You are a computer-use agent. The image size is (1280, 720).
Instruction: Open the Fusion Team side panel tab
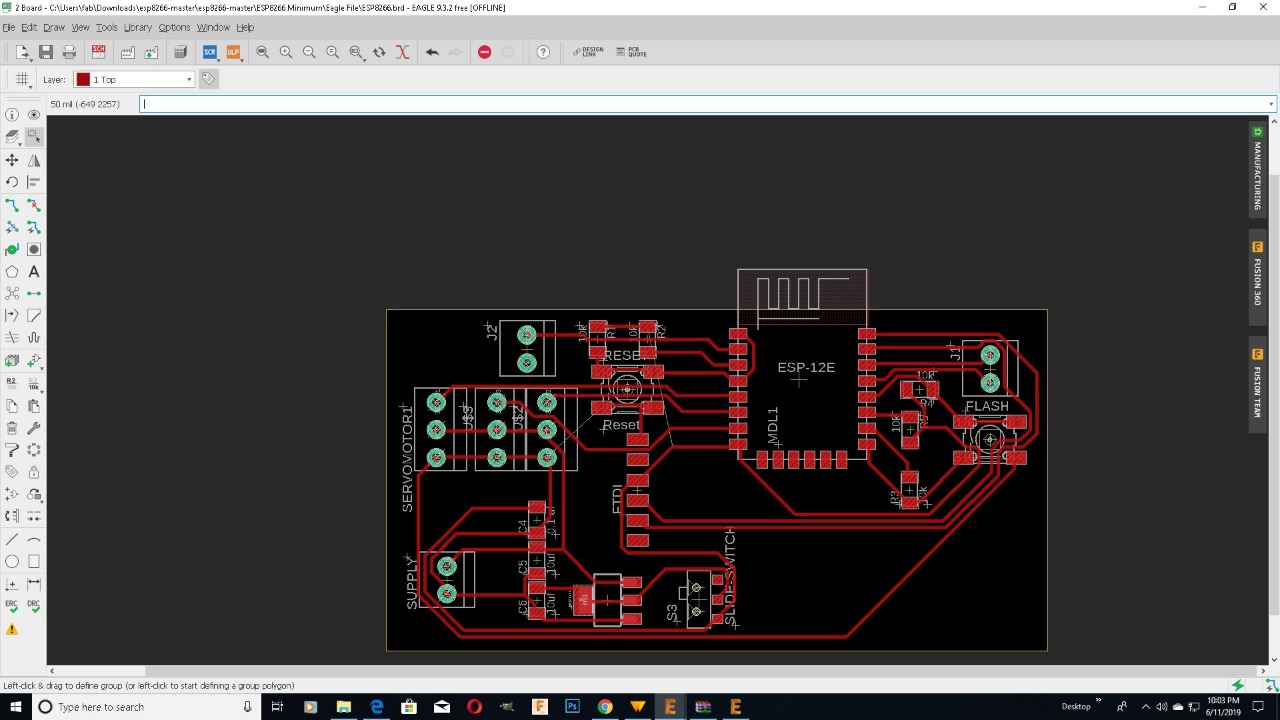point(1258,383)
